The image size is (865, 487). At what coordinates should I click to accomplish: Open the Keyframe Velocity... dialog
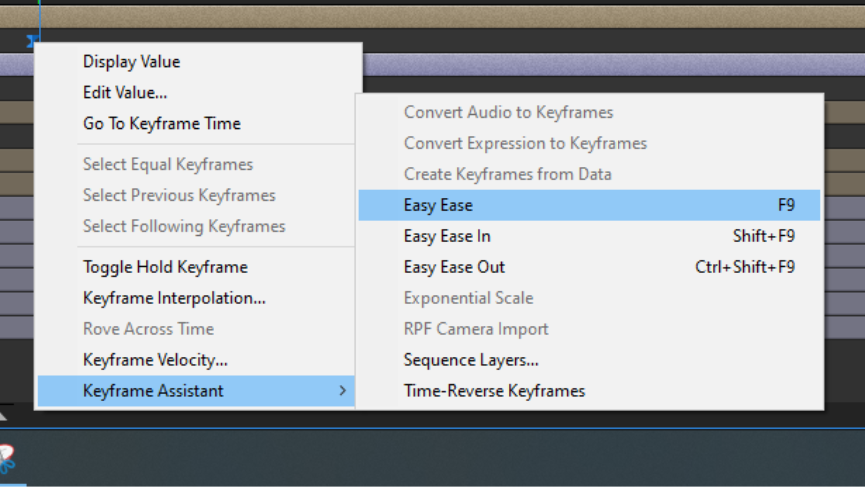[155, 360]
